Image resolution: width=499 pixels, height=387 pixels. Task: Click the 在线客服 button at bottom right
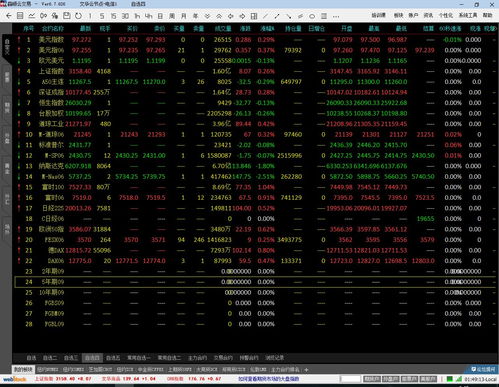pyautogui.click(x=483, y=369)
